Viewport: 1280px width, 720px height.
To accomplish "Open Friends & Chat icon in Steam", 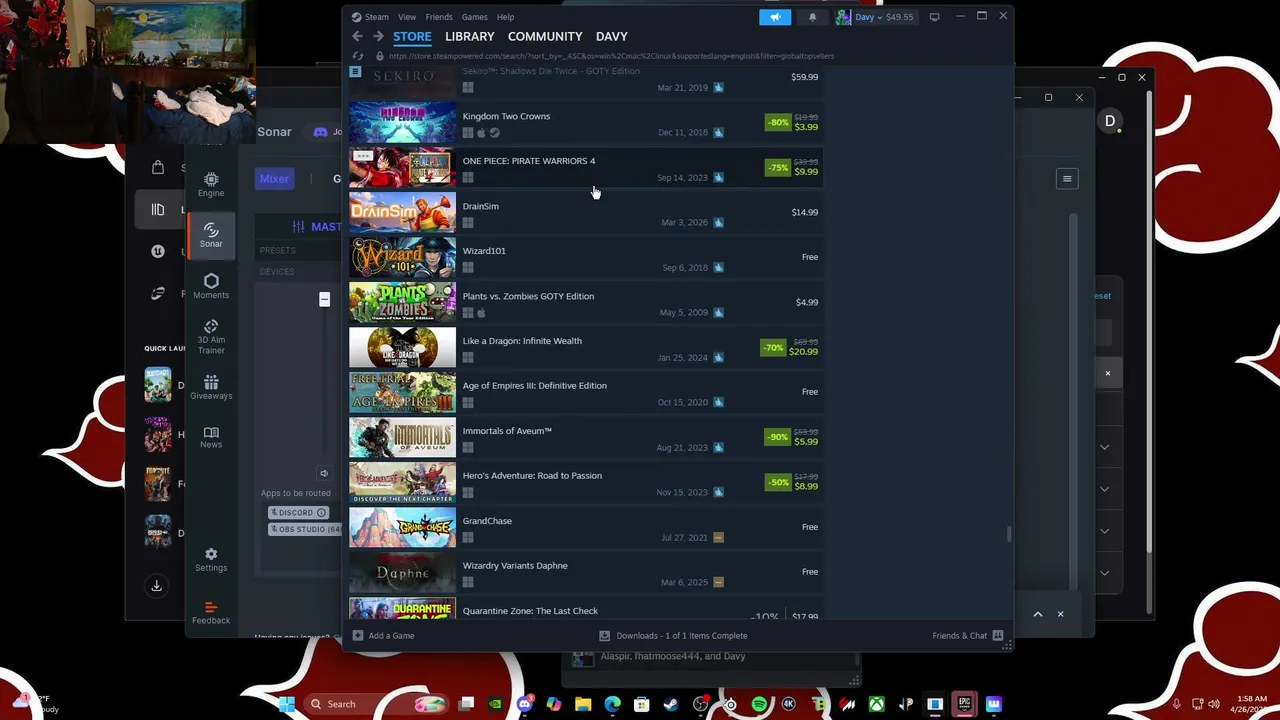I will (x=998, y=635).
